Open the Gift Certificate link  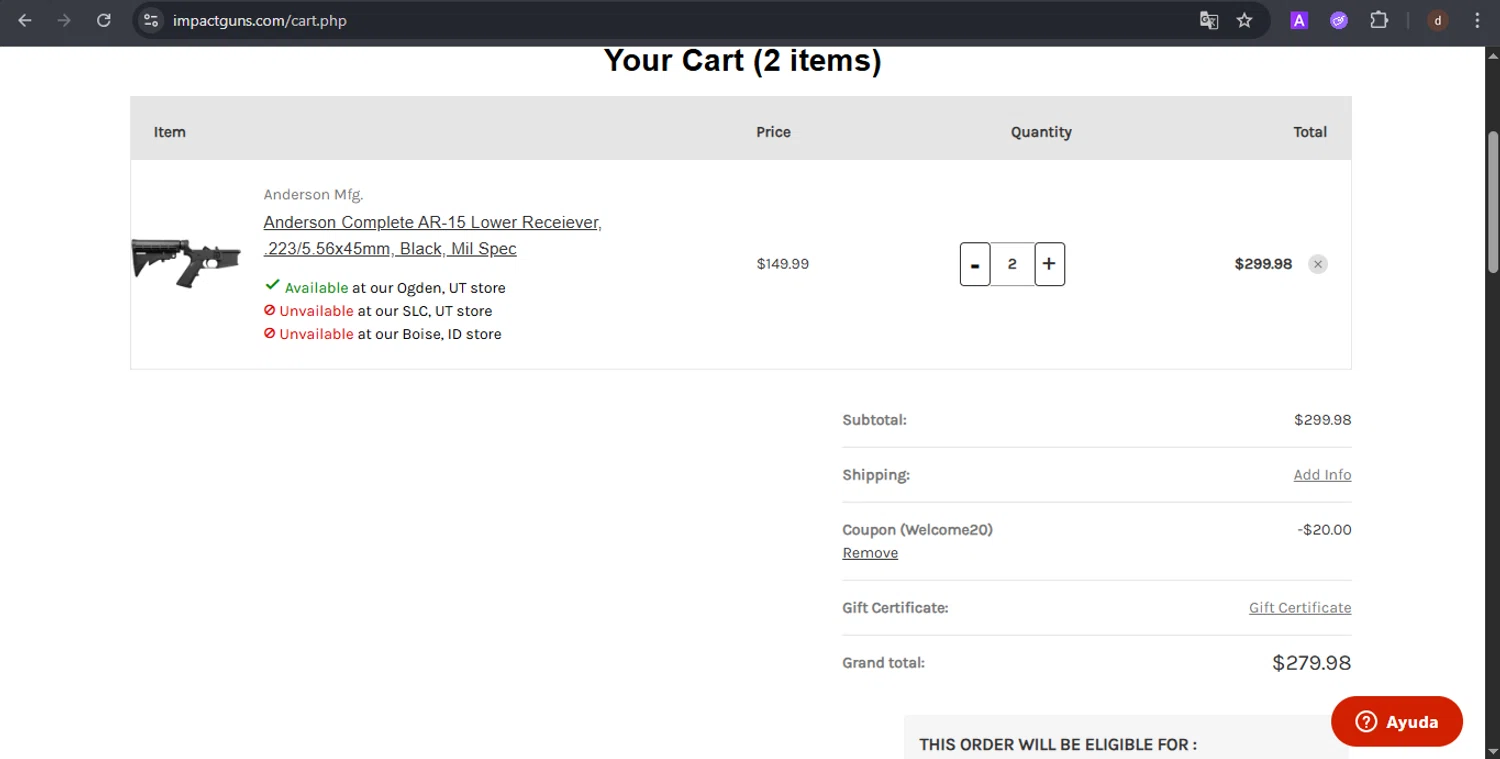point(1300,608)
